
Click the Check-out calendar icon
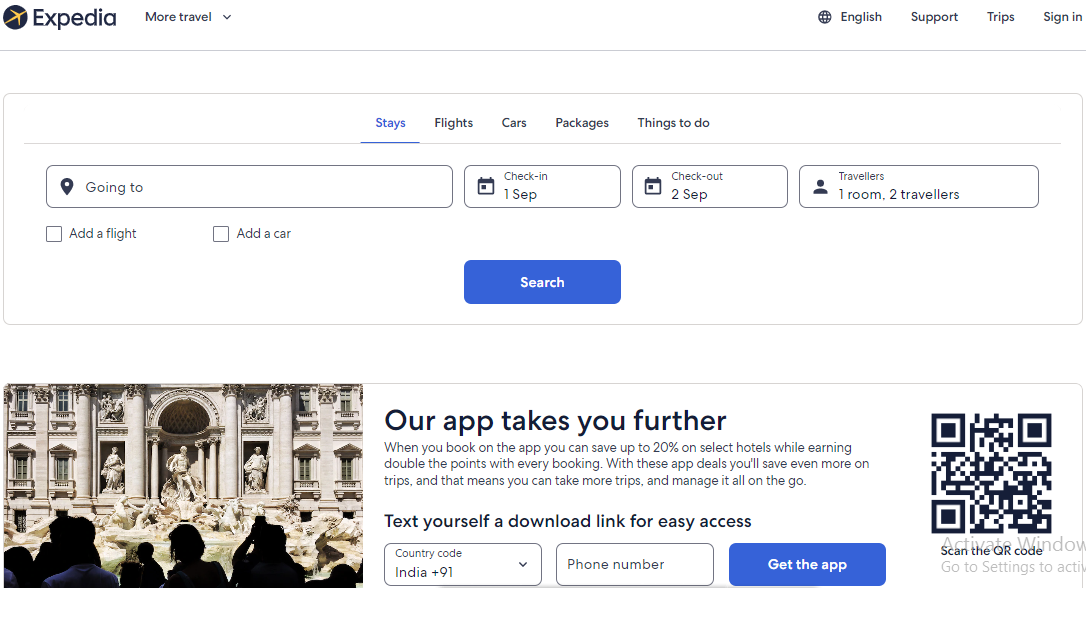click(653, 187)
